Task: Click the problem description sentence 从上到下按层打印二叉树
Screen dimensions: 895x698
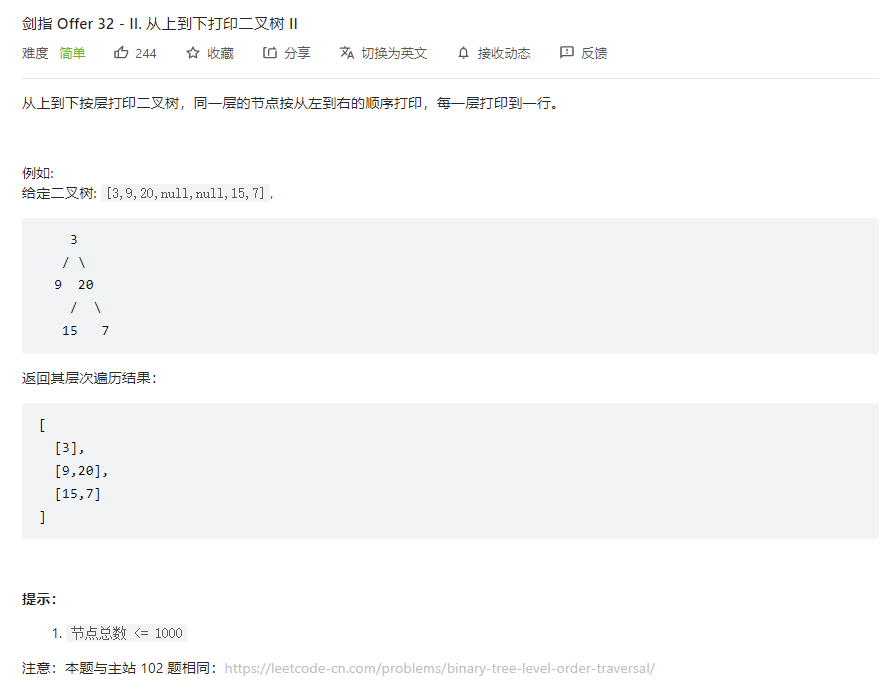Action: coord(291,103)
